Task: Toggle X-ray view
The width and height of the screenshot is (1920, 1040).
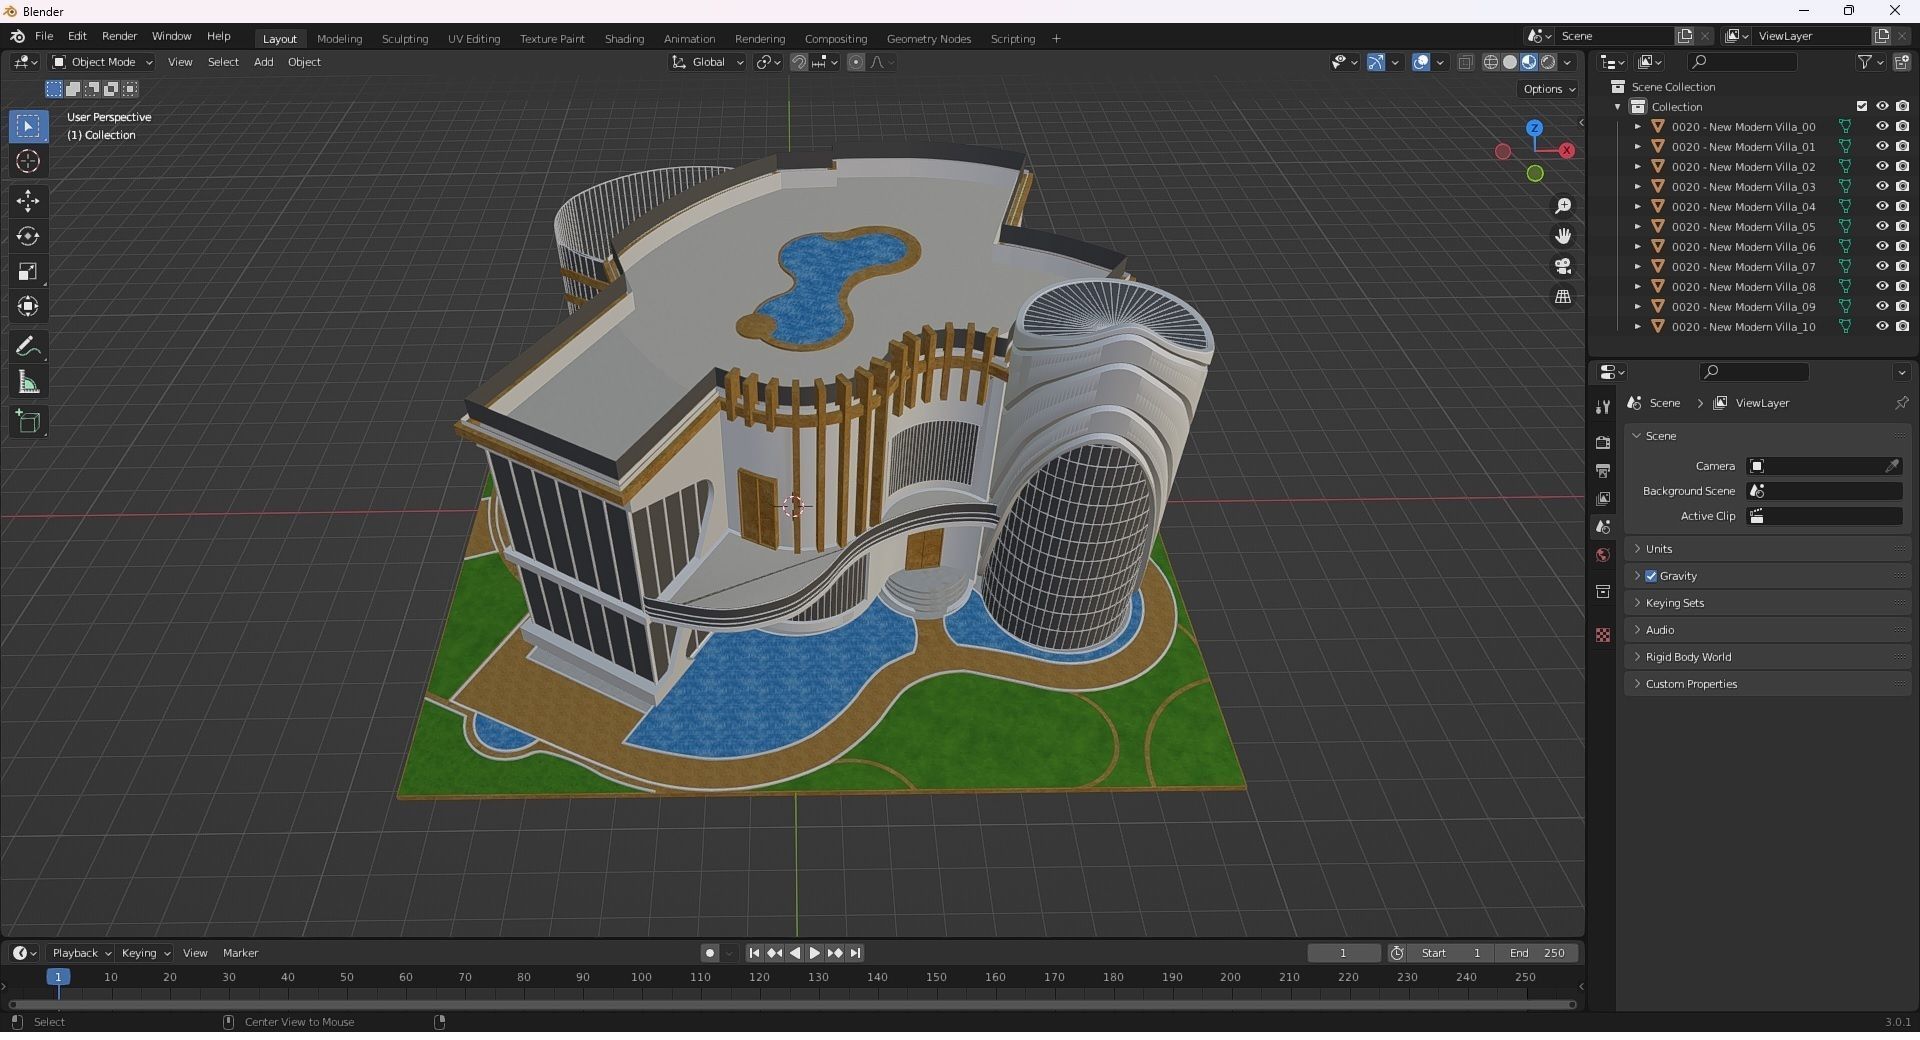Action: tap(1465, 62)
